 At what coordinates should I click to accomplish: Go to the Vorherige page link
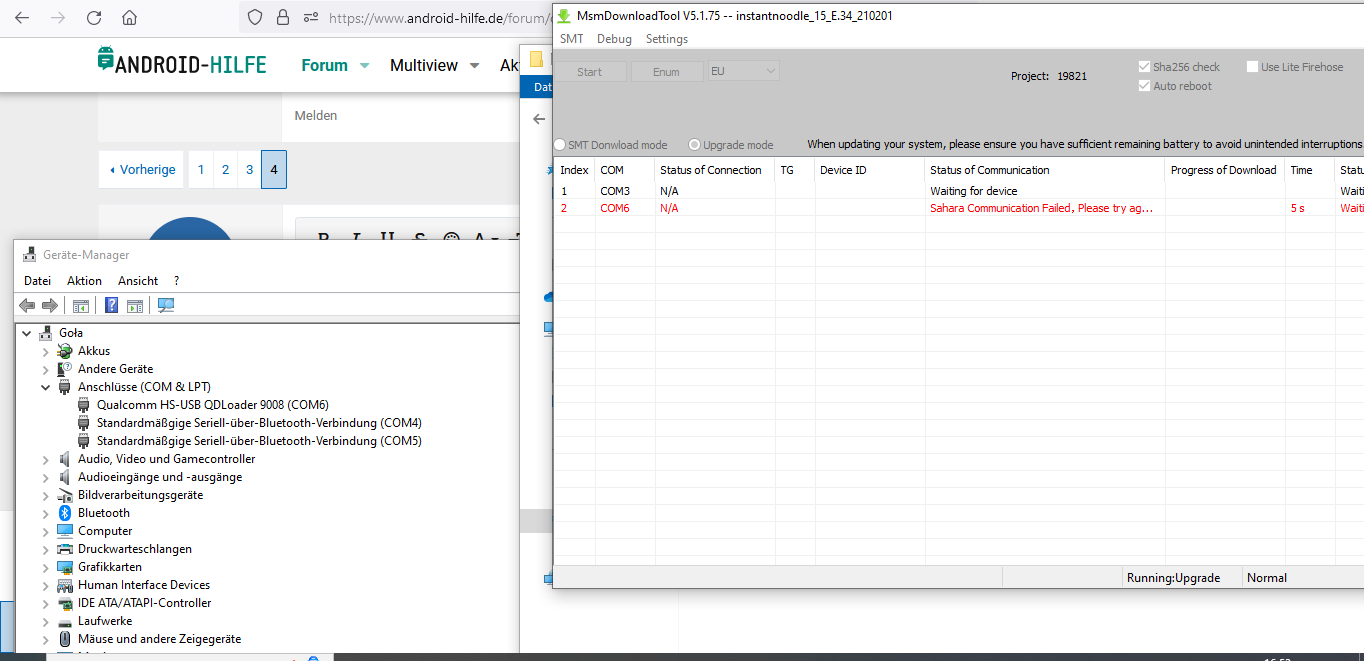[142, 170]
